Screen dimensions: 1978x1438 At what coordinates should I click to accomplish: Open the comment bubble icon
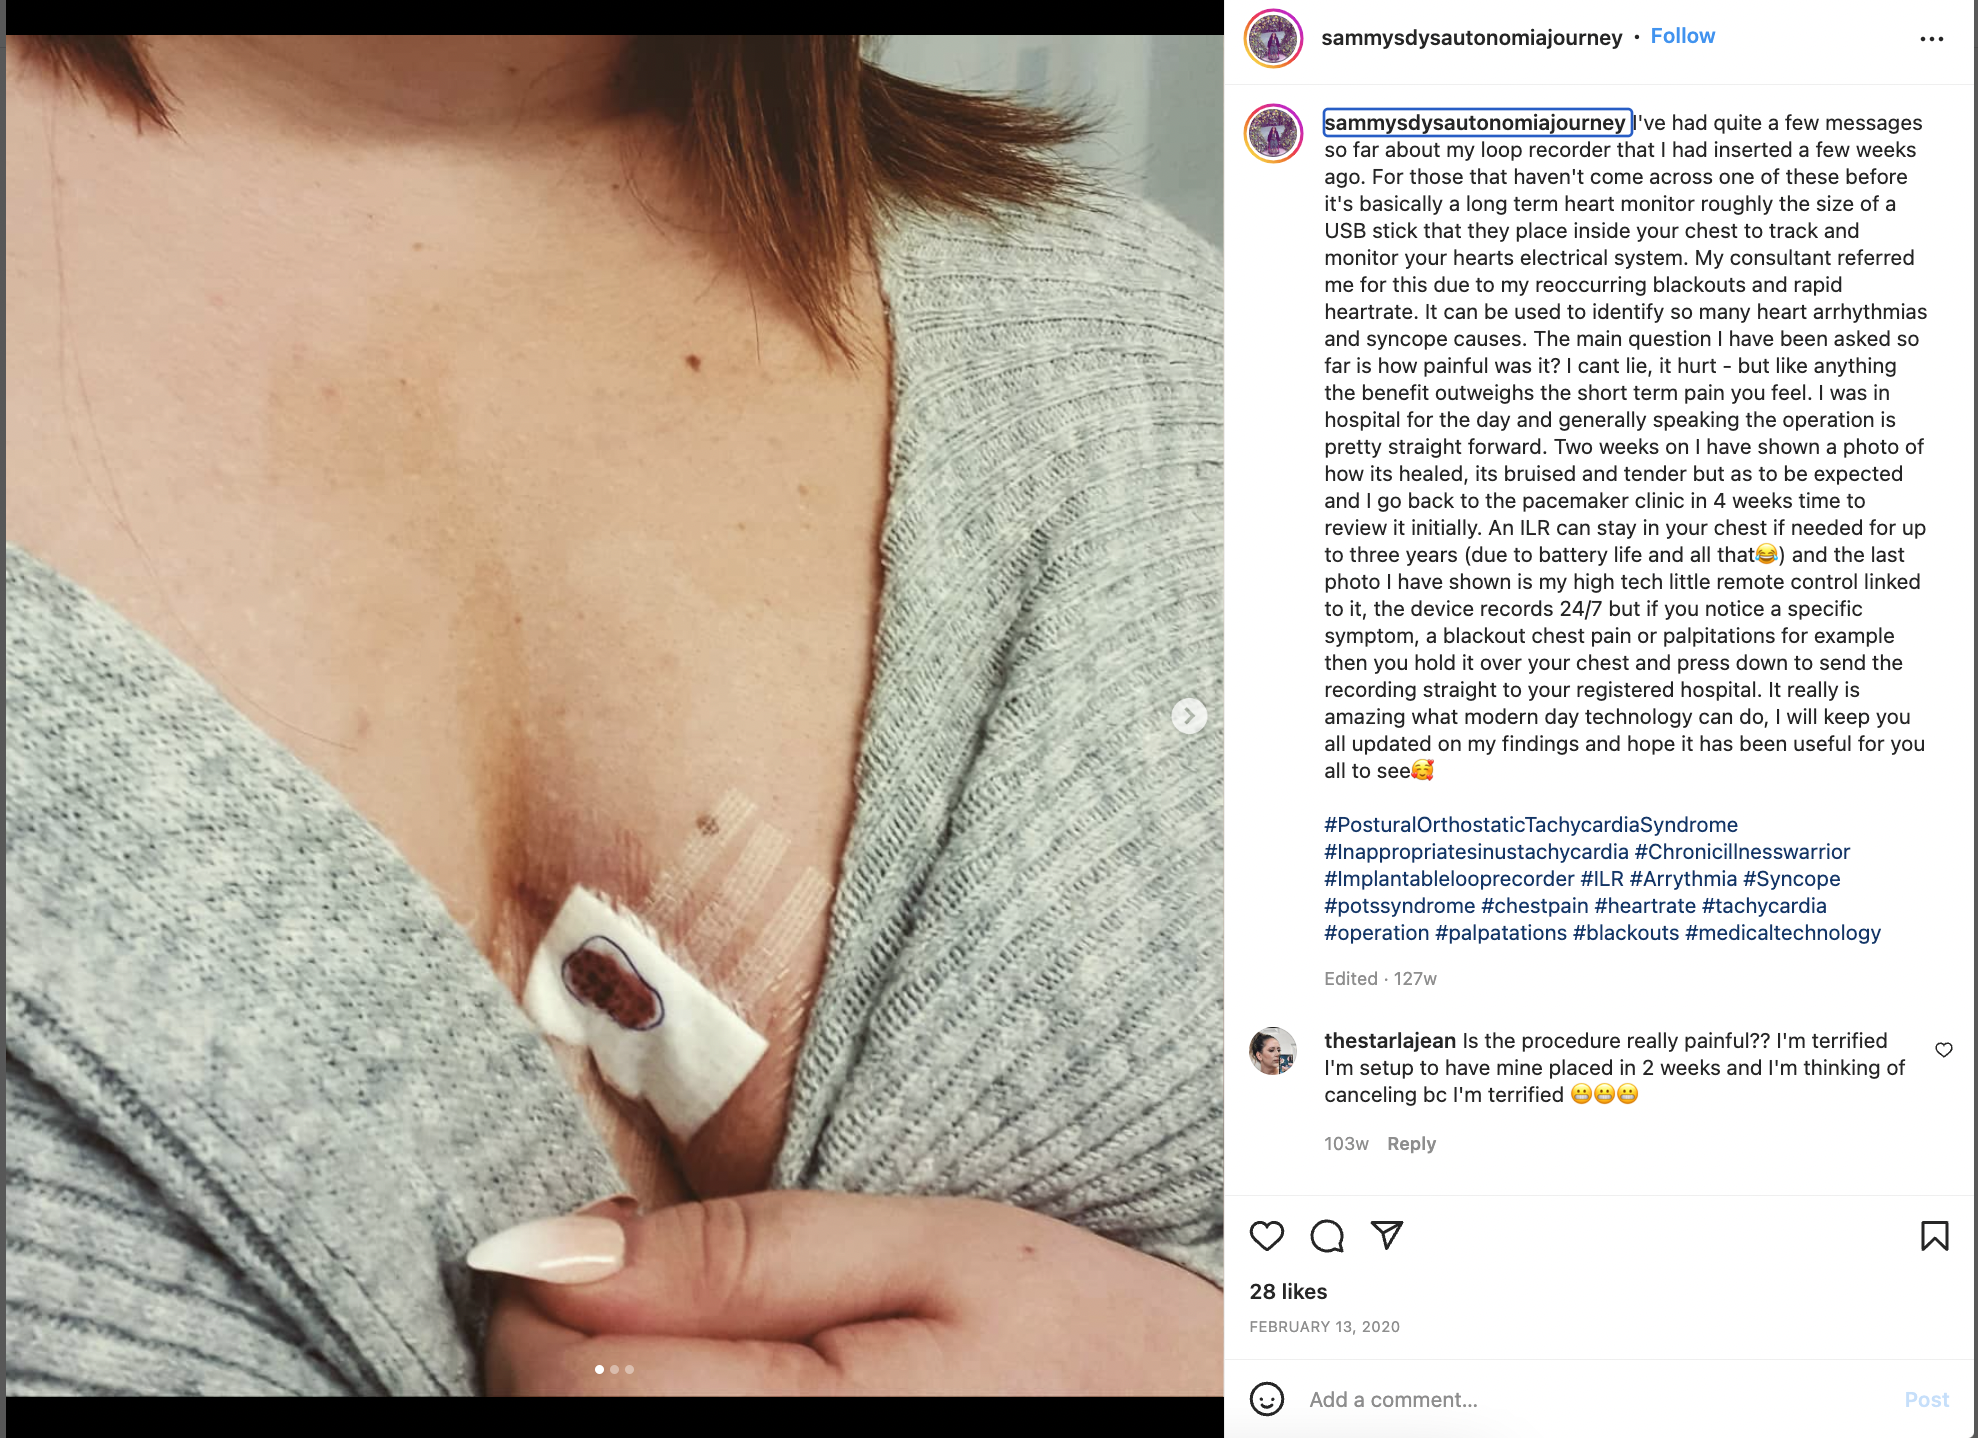(1327, 1236)
